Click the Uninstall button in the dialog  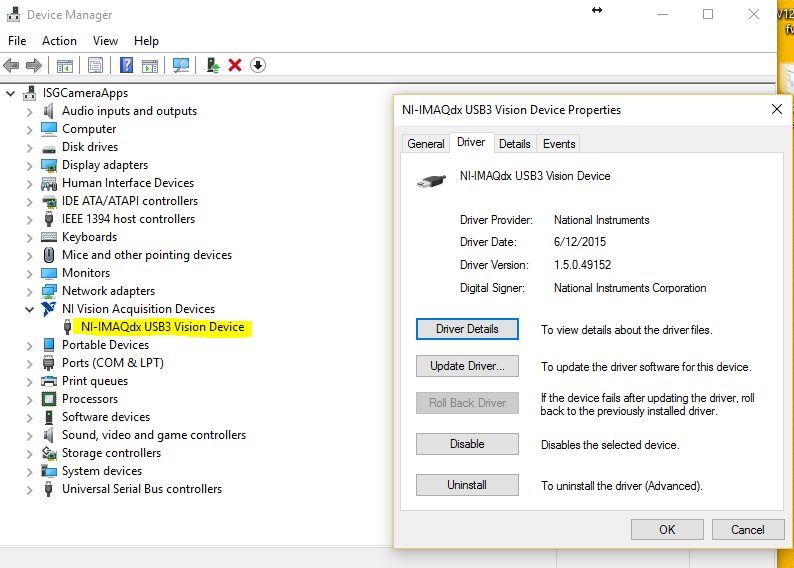coord(467,485)
